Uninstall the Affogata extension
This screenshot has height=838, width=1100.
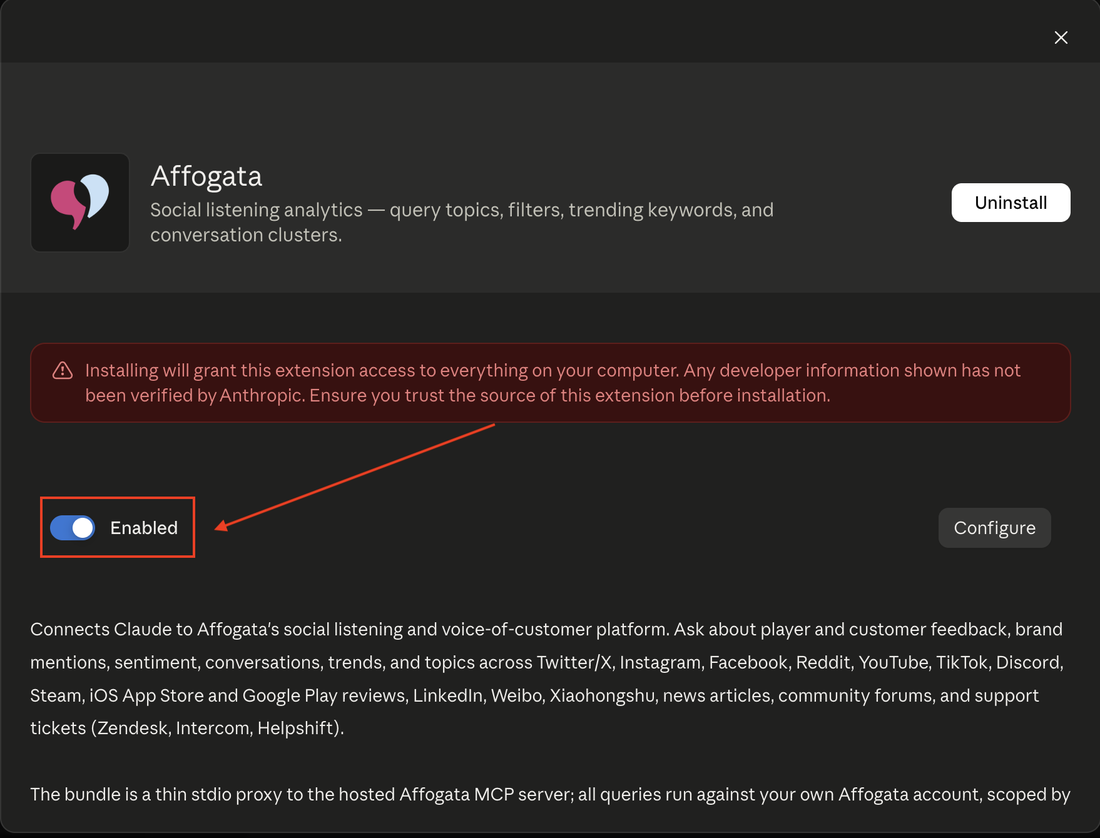pos(1010,203)
